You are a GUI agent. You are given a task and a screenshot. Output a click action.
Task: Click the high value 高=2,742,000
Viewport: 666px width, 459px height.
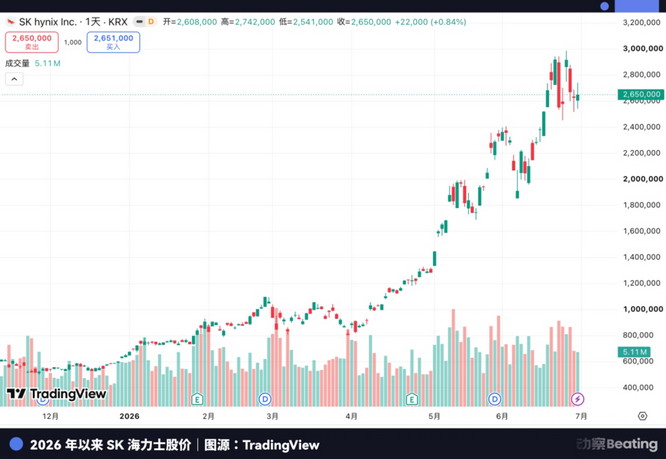point(248,22)
